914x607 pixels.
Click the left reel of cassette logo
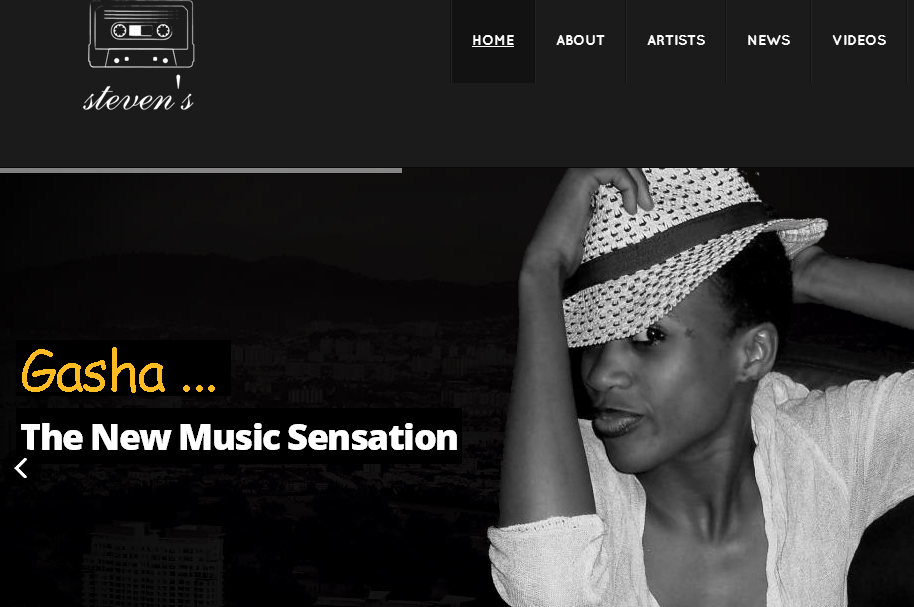coord(119,30)
